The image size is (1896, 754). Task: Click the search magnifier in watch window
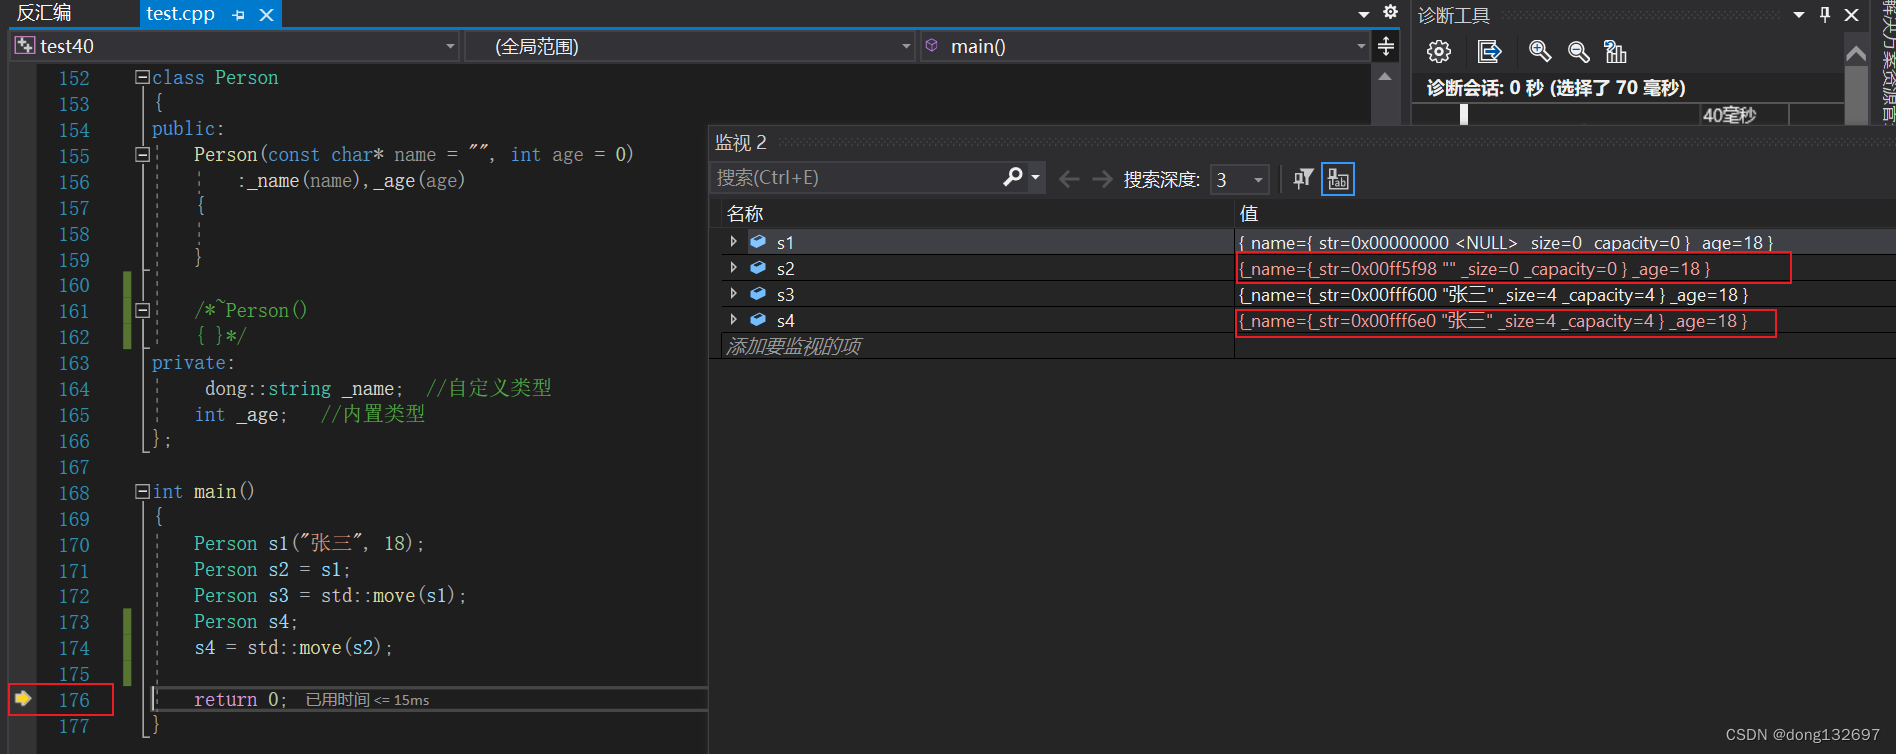1013,177
